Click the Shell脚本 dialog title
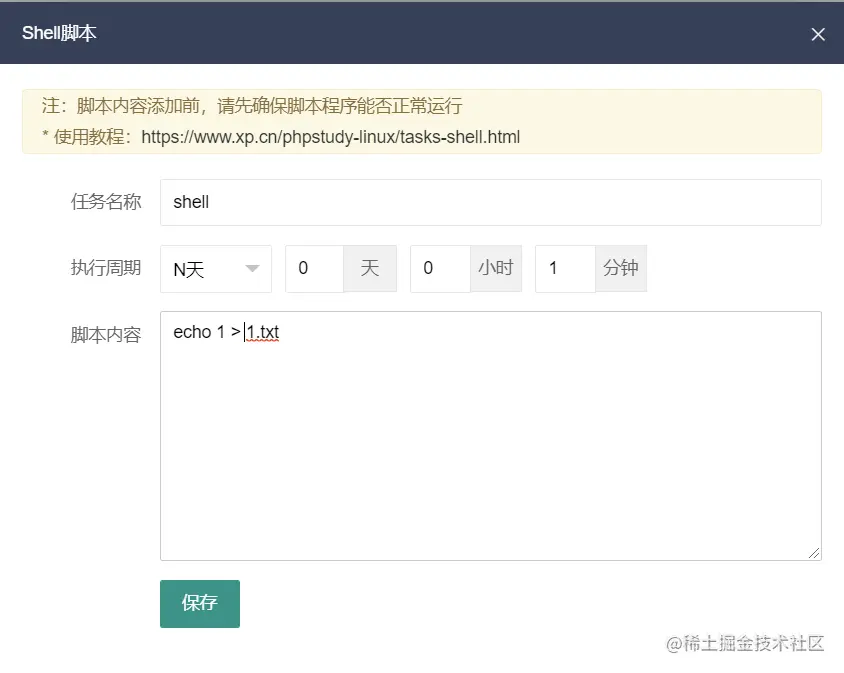Viewport: 844px width, 673px height. (x=59, y=33)
